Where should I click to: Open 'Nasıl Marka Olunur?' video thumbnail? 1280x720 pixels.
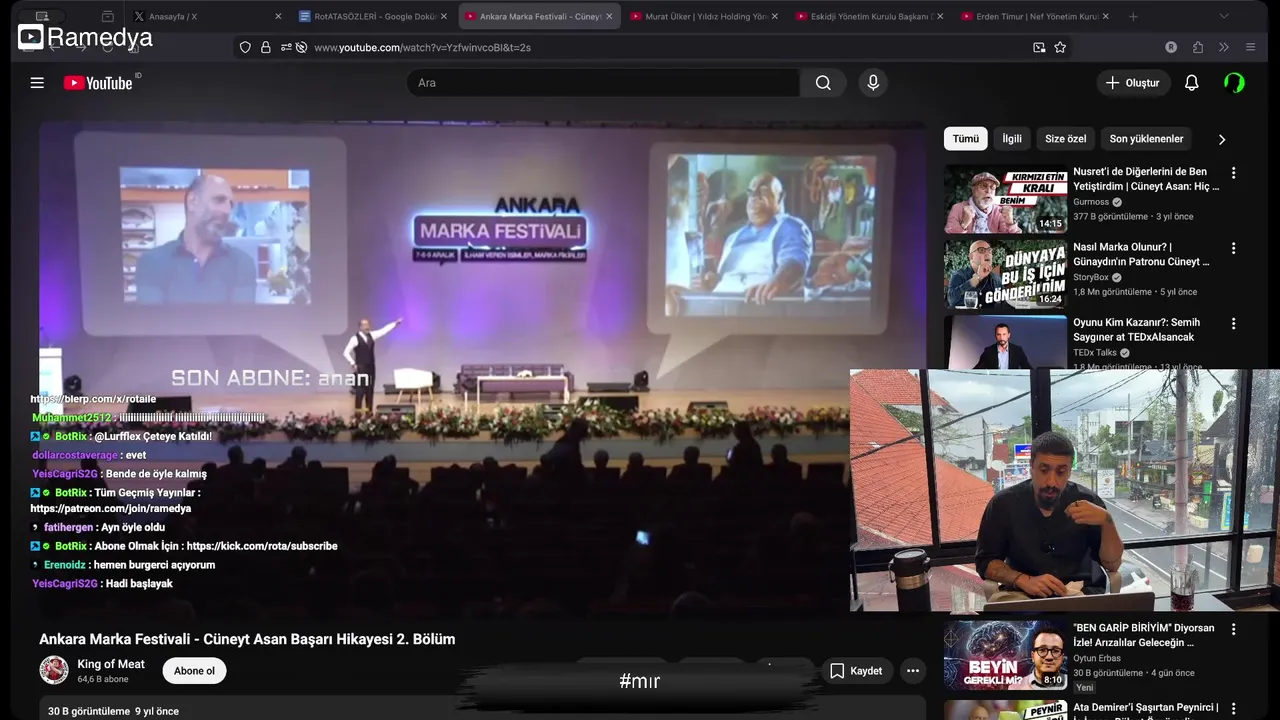point(1005,274)
